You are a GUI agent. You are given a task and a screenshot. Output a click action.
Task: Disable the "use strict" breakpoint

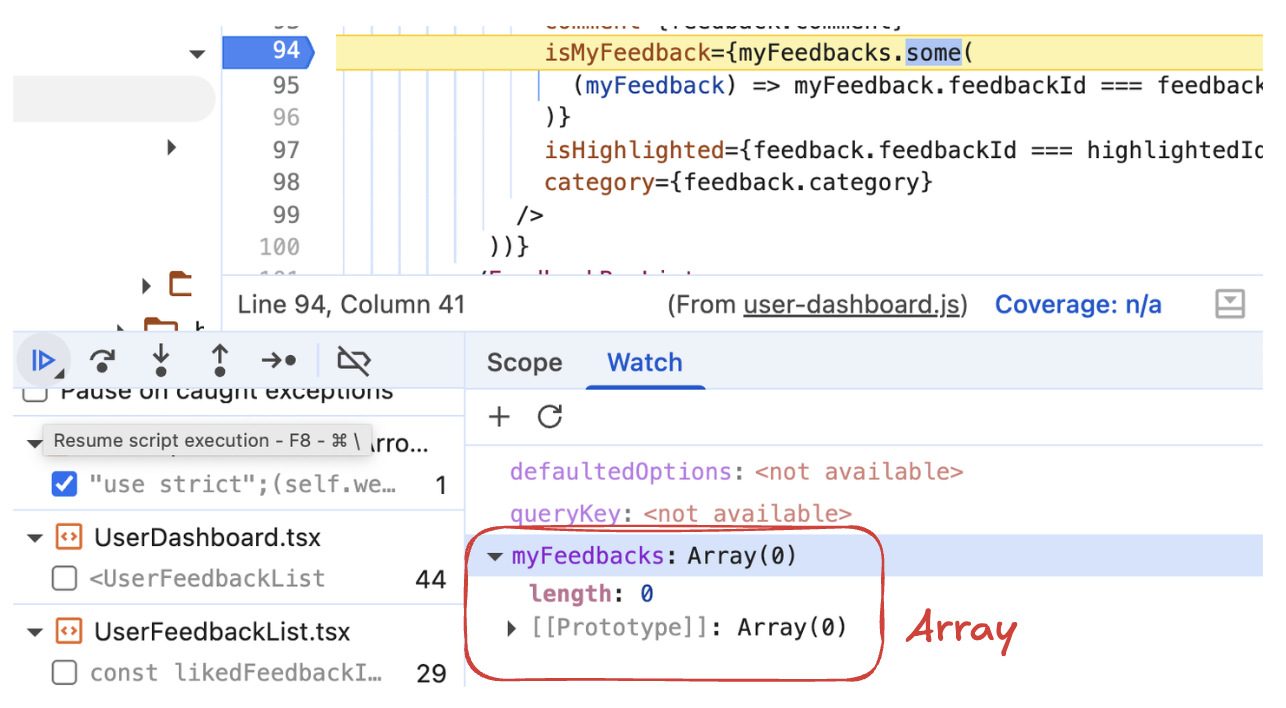coord(64,484)
